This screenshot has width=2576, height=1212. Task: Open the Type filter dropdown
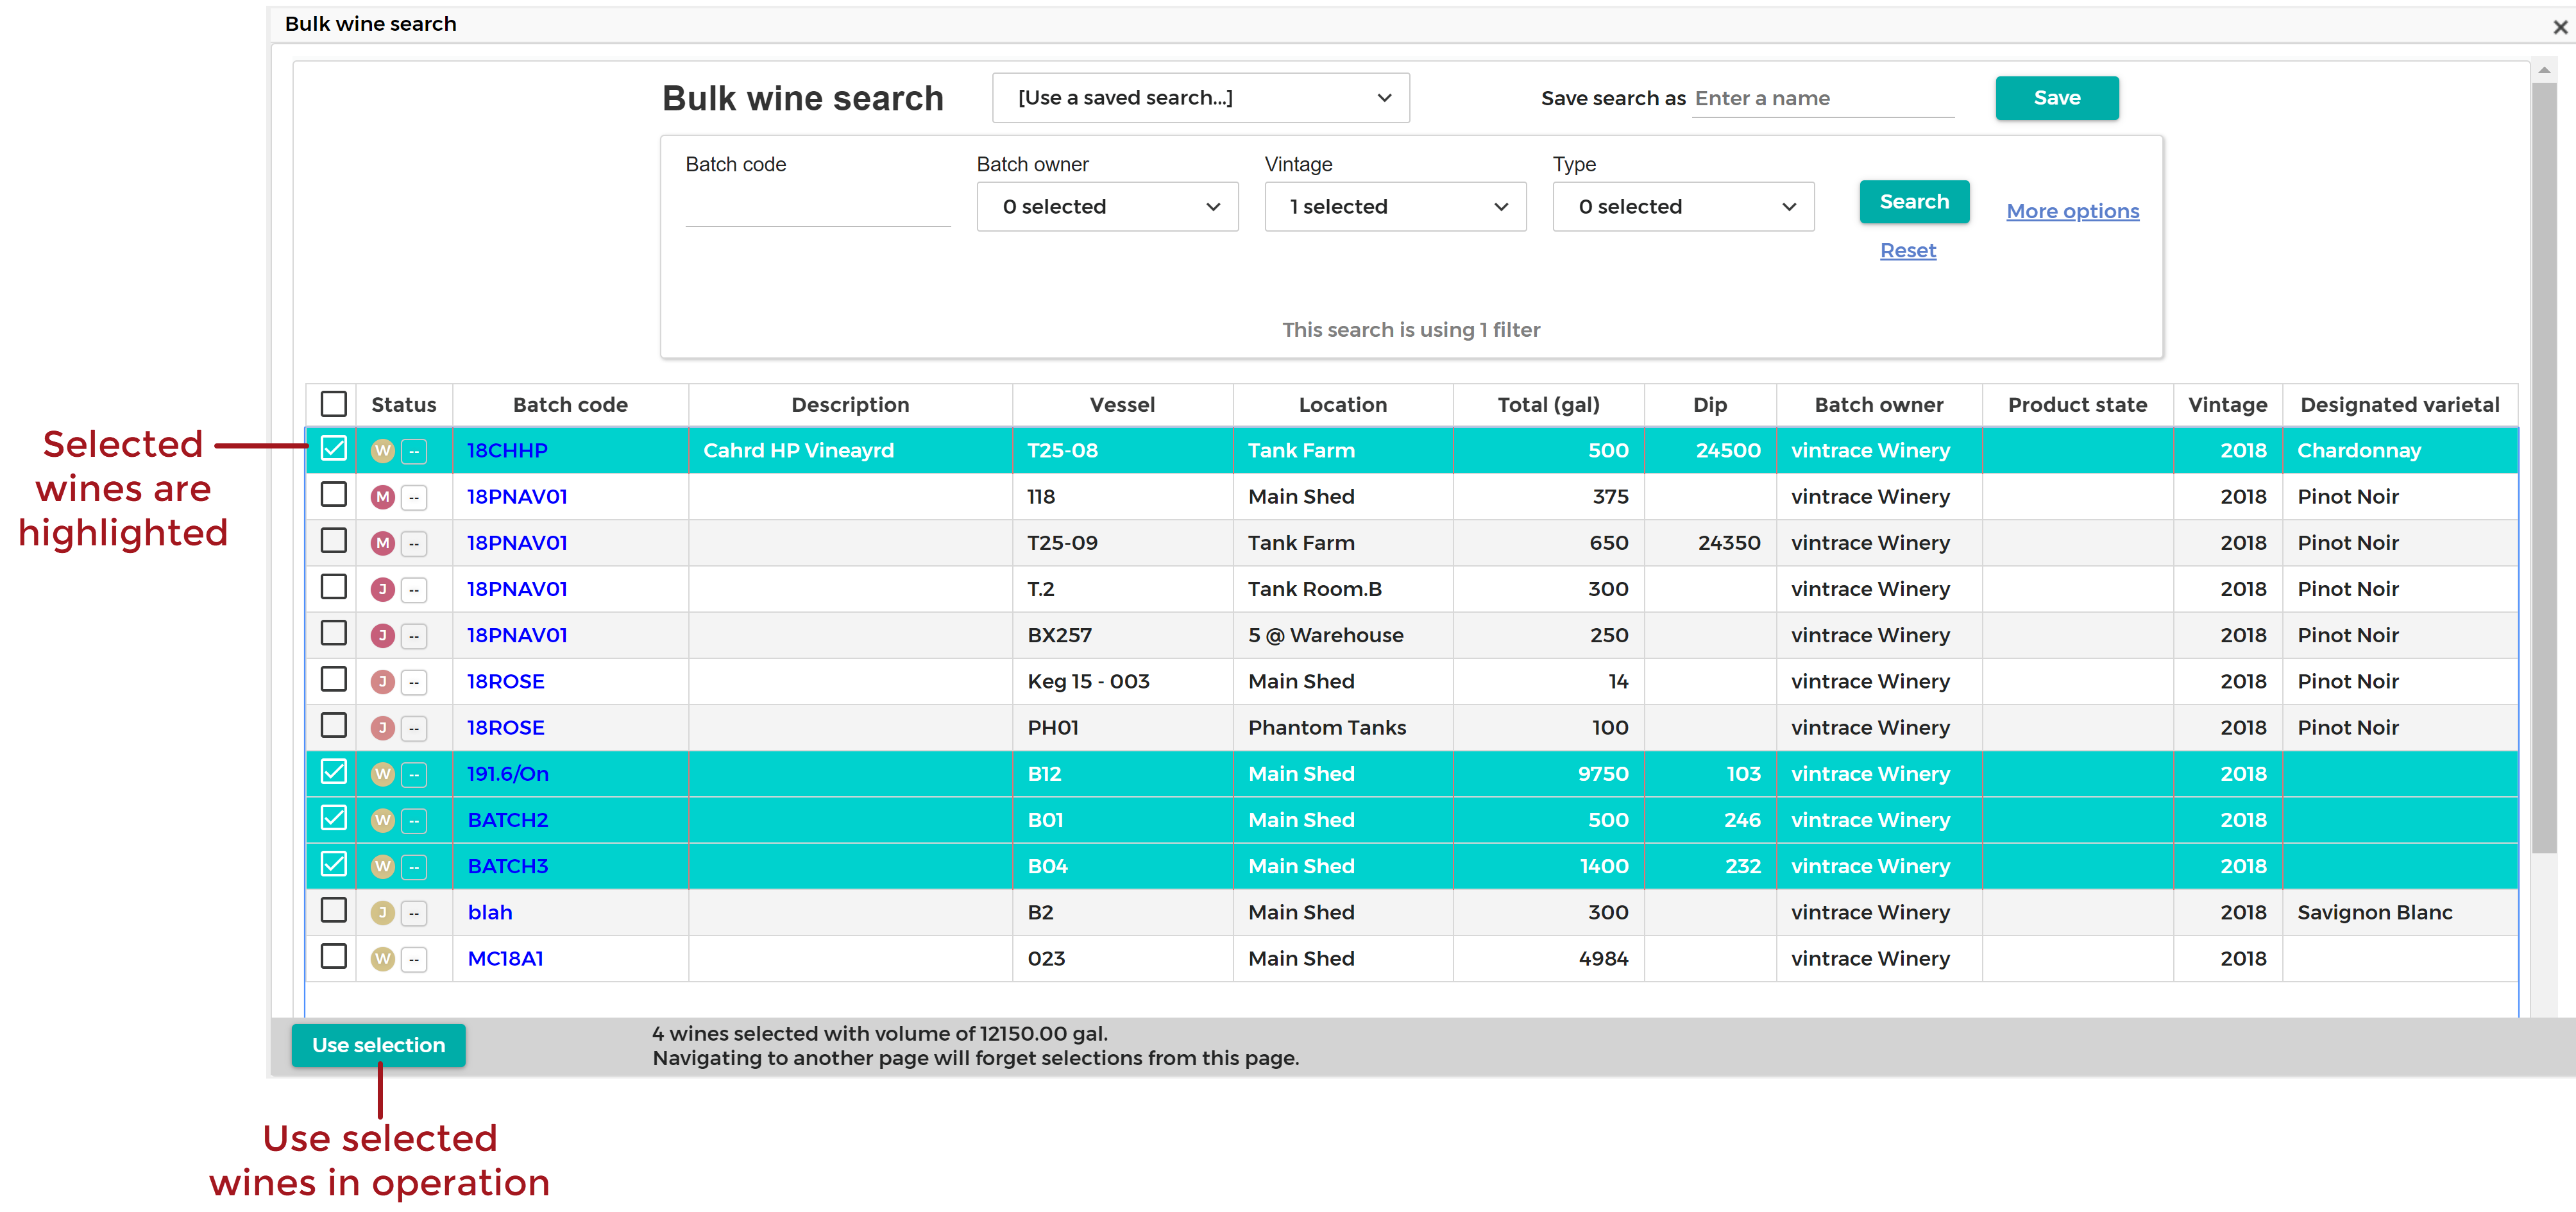(x=1683, y=207)
